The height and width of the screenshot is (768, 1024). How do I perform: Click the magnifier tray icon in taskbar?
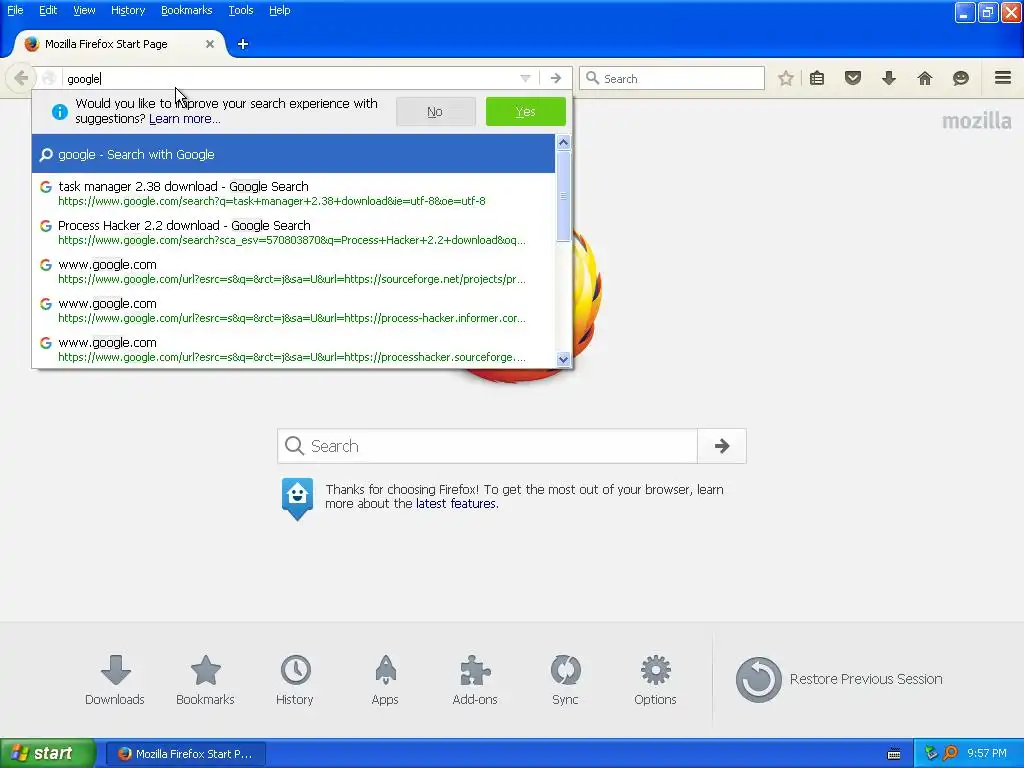(950, 754)
